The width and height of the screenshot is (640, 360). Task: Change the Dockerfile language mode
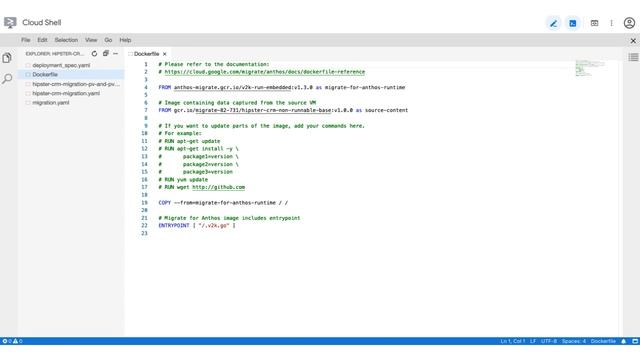coord(603,341)
